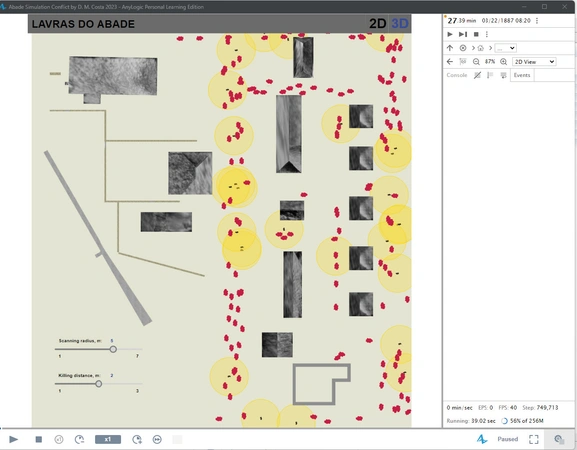Open the three-dot menu next to date

click(x=537, y=21)
